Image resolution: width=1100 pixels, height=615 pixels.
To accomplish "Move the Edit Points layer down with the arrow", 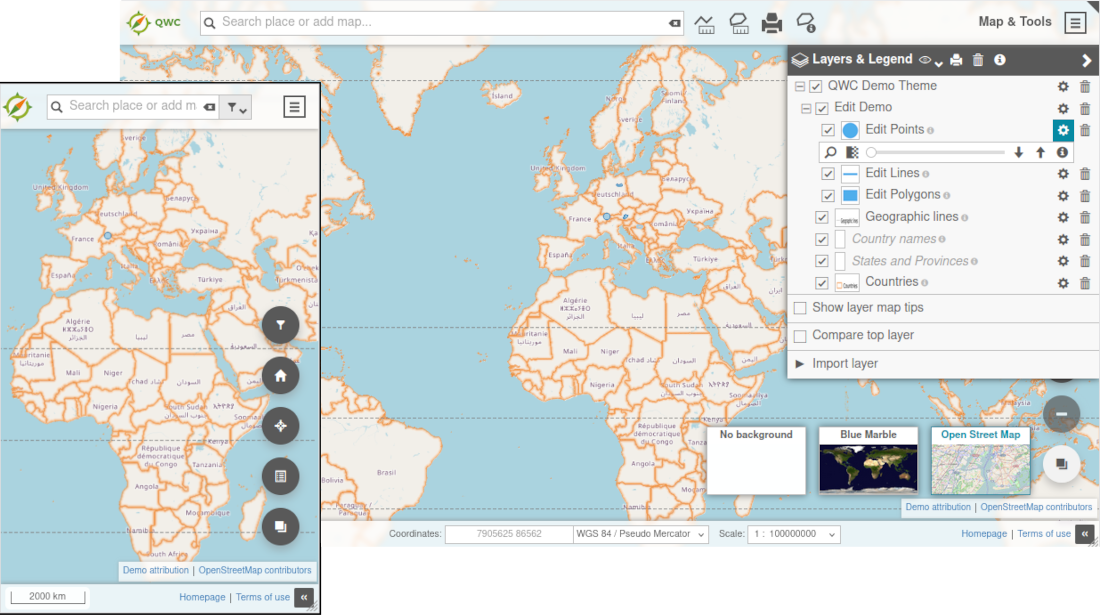I will click(x=1019, y=152).
